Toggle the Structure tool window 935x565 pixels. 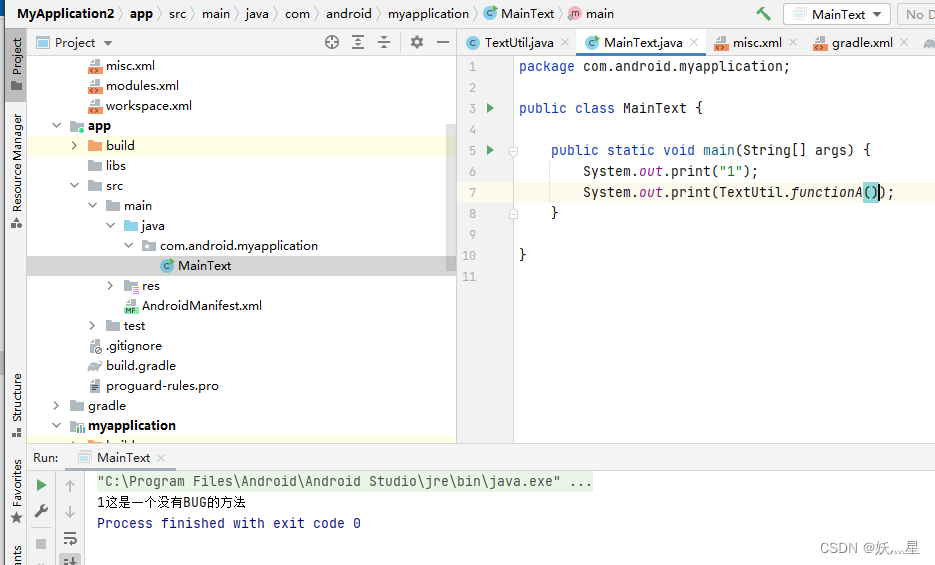(17, 405)
